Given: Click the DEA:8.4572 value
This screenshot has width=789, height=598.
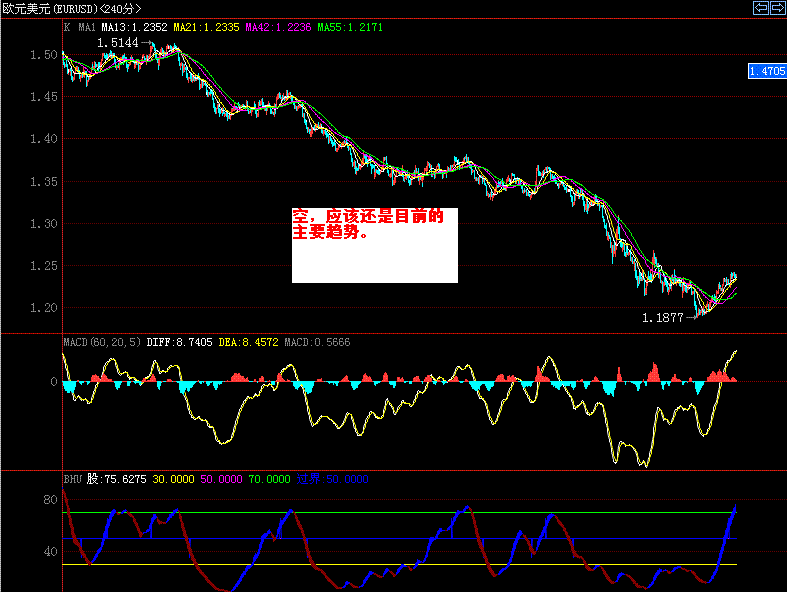Looking at the screenshot, I should pyautogui.click(x=248, y=342).
